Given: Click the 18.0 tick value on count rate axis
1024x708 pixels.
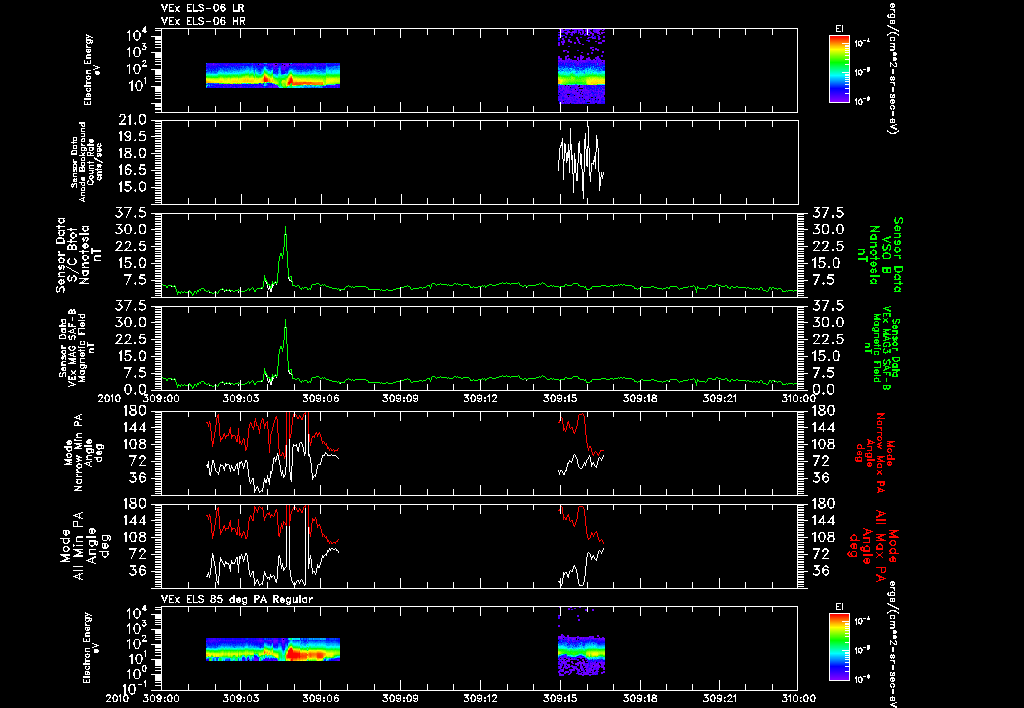Looking at the screenshot, I should 132,153.
